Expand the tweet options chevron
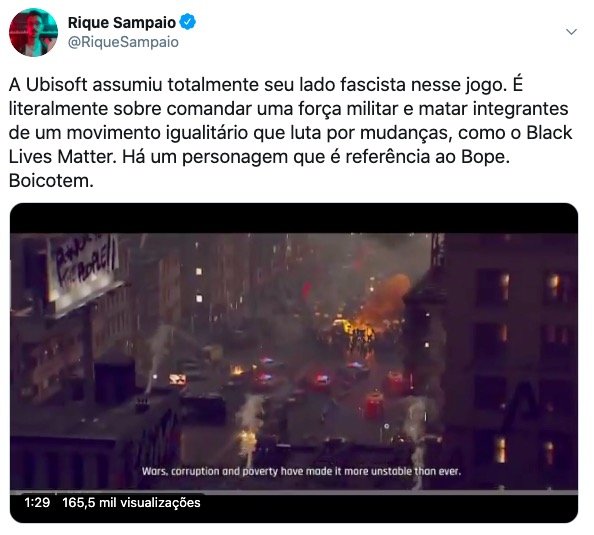This screenshot has height=535, width=594. pyautogui.click(x=571, y=32)
